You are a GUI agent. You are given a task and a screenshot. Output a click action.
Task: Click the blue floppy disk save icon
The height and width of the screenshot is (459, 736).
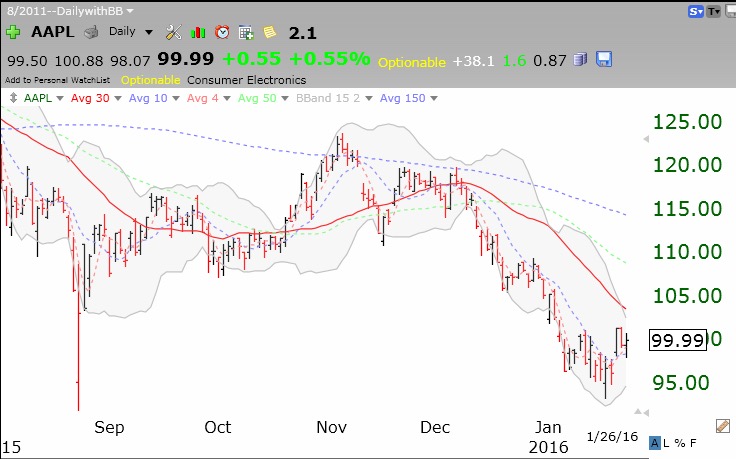(x=604, y=59)
